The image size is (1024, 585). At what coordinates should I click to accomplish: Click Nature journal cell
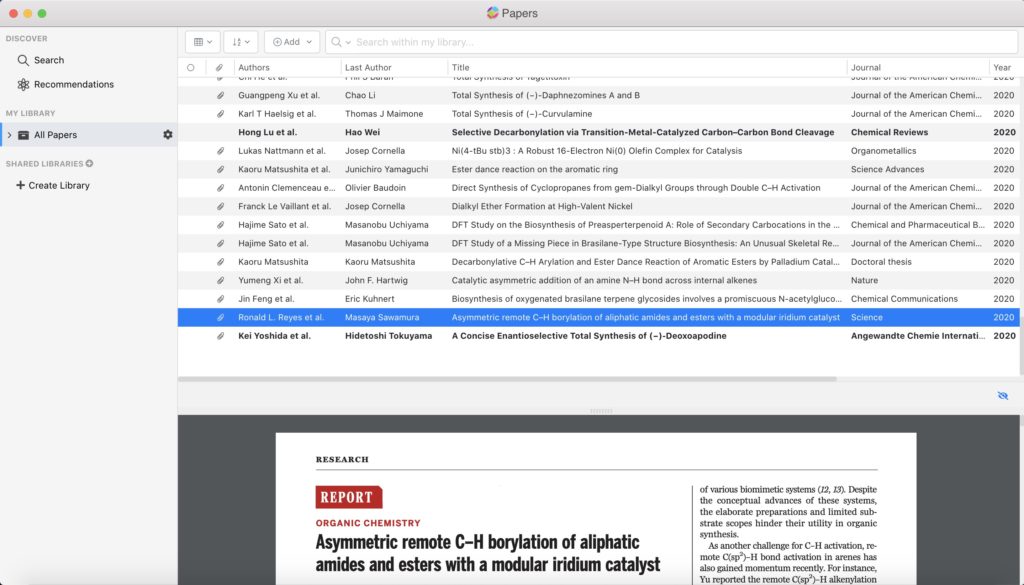coord(864,280)
